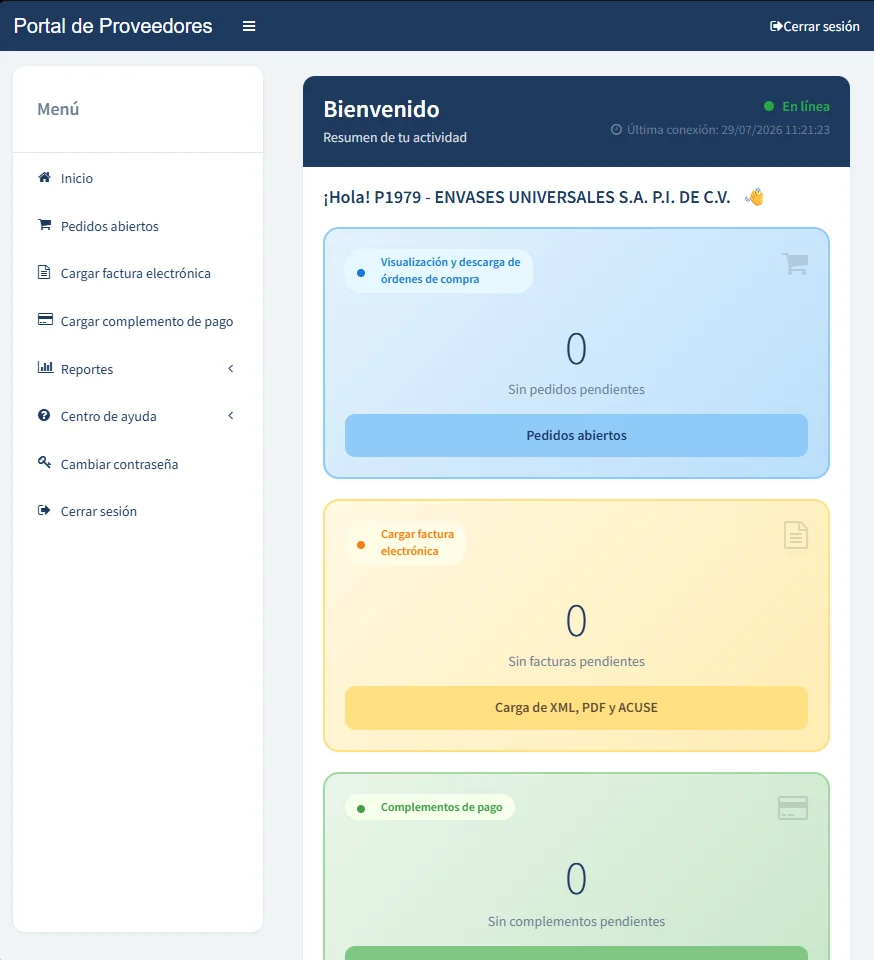The height and width of the screenshot is (960, 874).
Task: Click the document icon in yellow card
Action: (796, 535)
